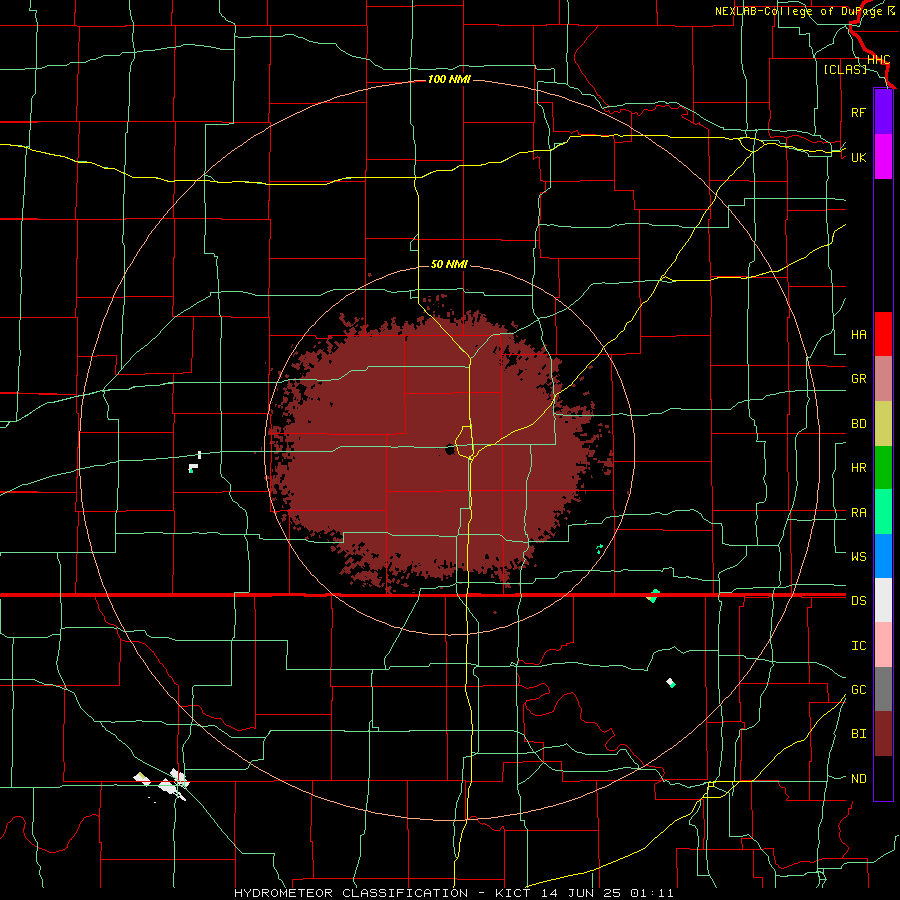This screenshot has height=900, width=900.
Task: Pick the HR green legend swatch
Action: (883, 467)
